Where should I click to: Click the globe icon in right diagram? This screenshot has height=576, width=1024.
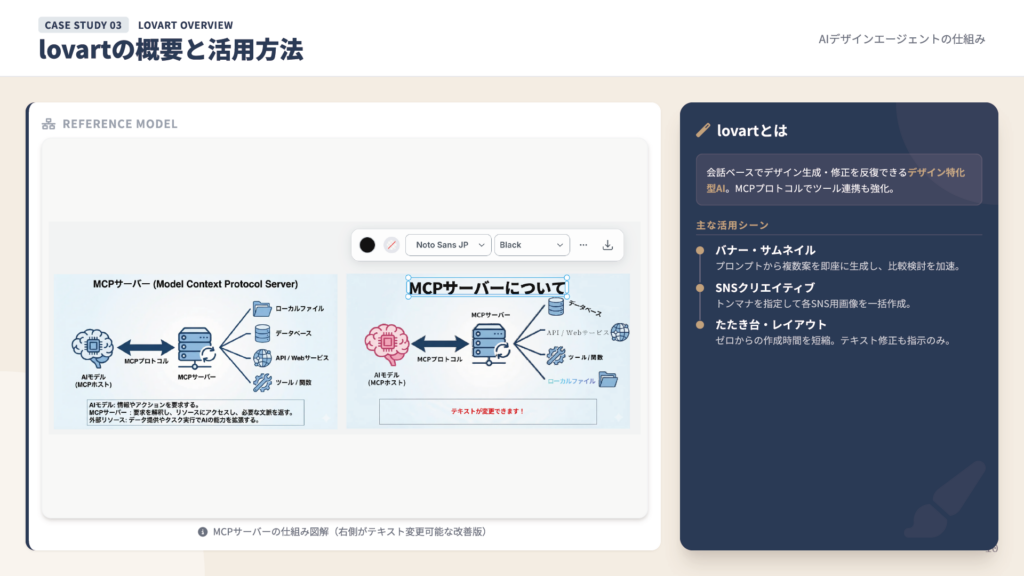click(620, 332)
